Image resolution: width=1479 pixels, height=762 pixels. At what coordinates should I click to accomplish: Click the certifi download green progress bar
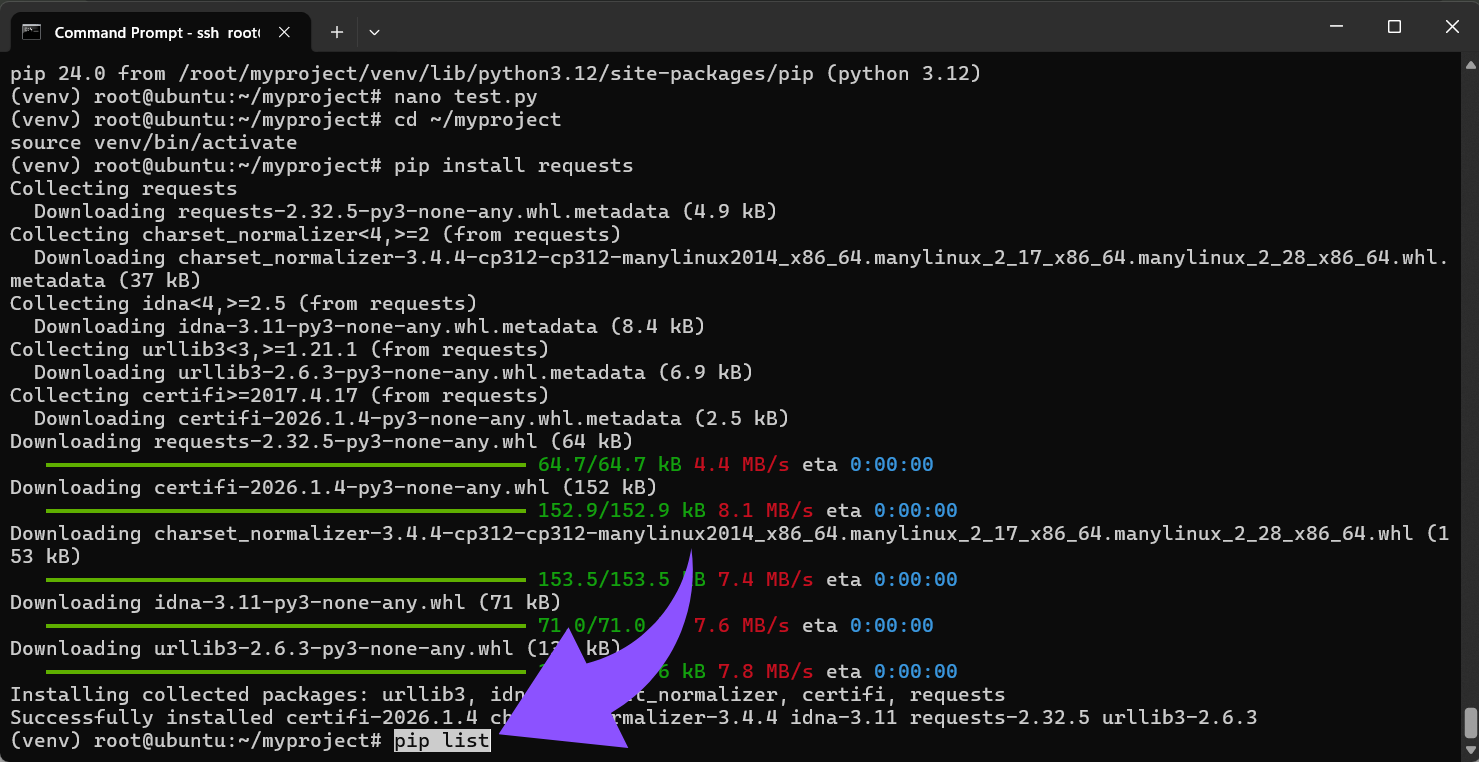tap(285, 511)
